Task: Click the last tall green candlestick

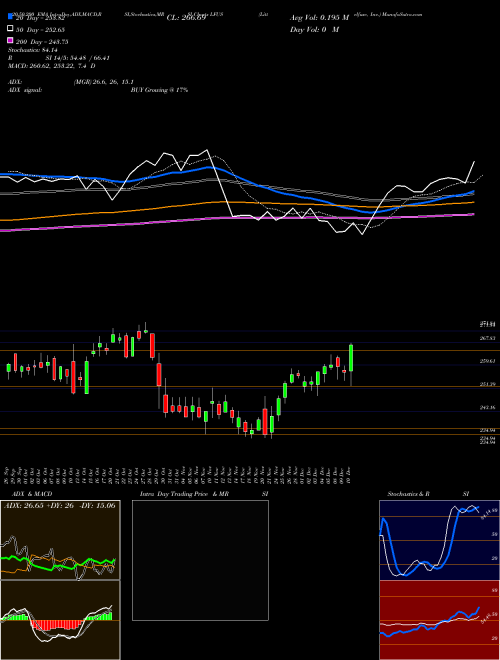Action: click(x=351, y=358)
